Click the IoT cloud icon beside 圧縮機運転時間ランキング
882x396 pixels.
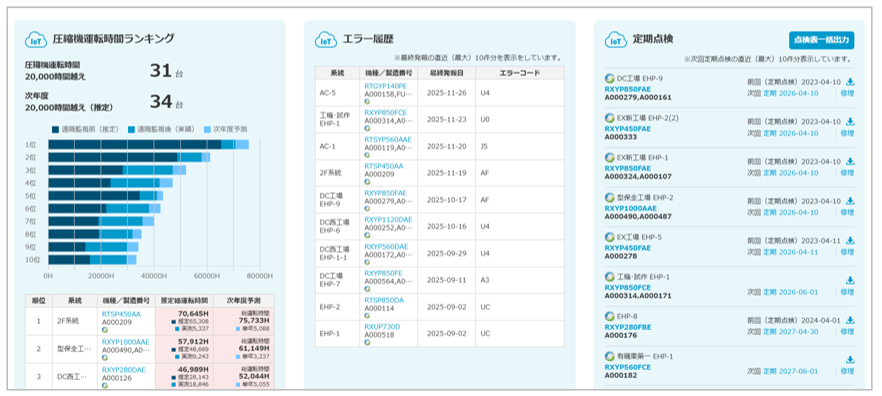point(35,39)
